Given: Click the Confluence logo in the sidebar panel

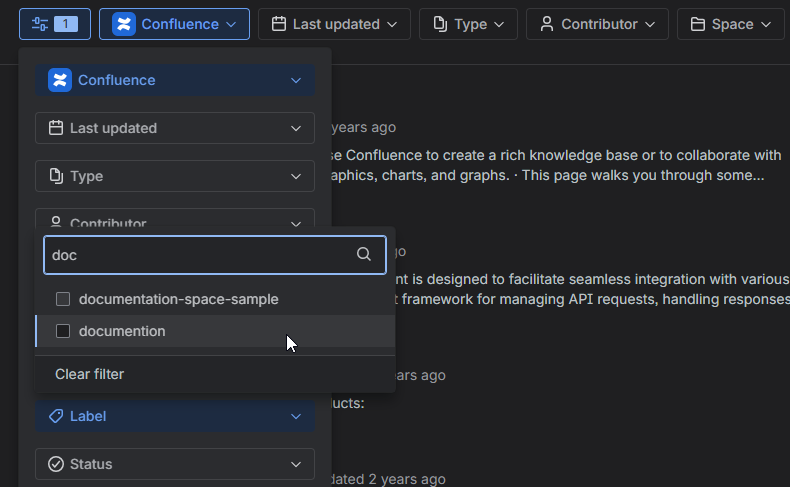Looking at the screenshot, I should pyautogui.click(x=60, y=80).
